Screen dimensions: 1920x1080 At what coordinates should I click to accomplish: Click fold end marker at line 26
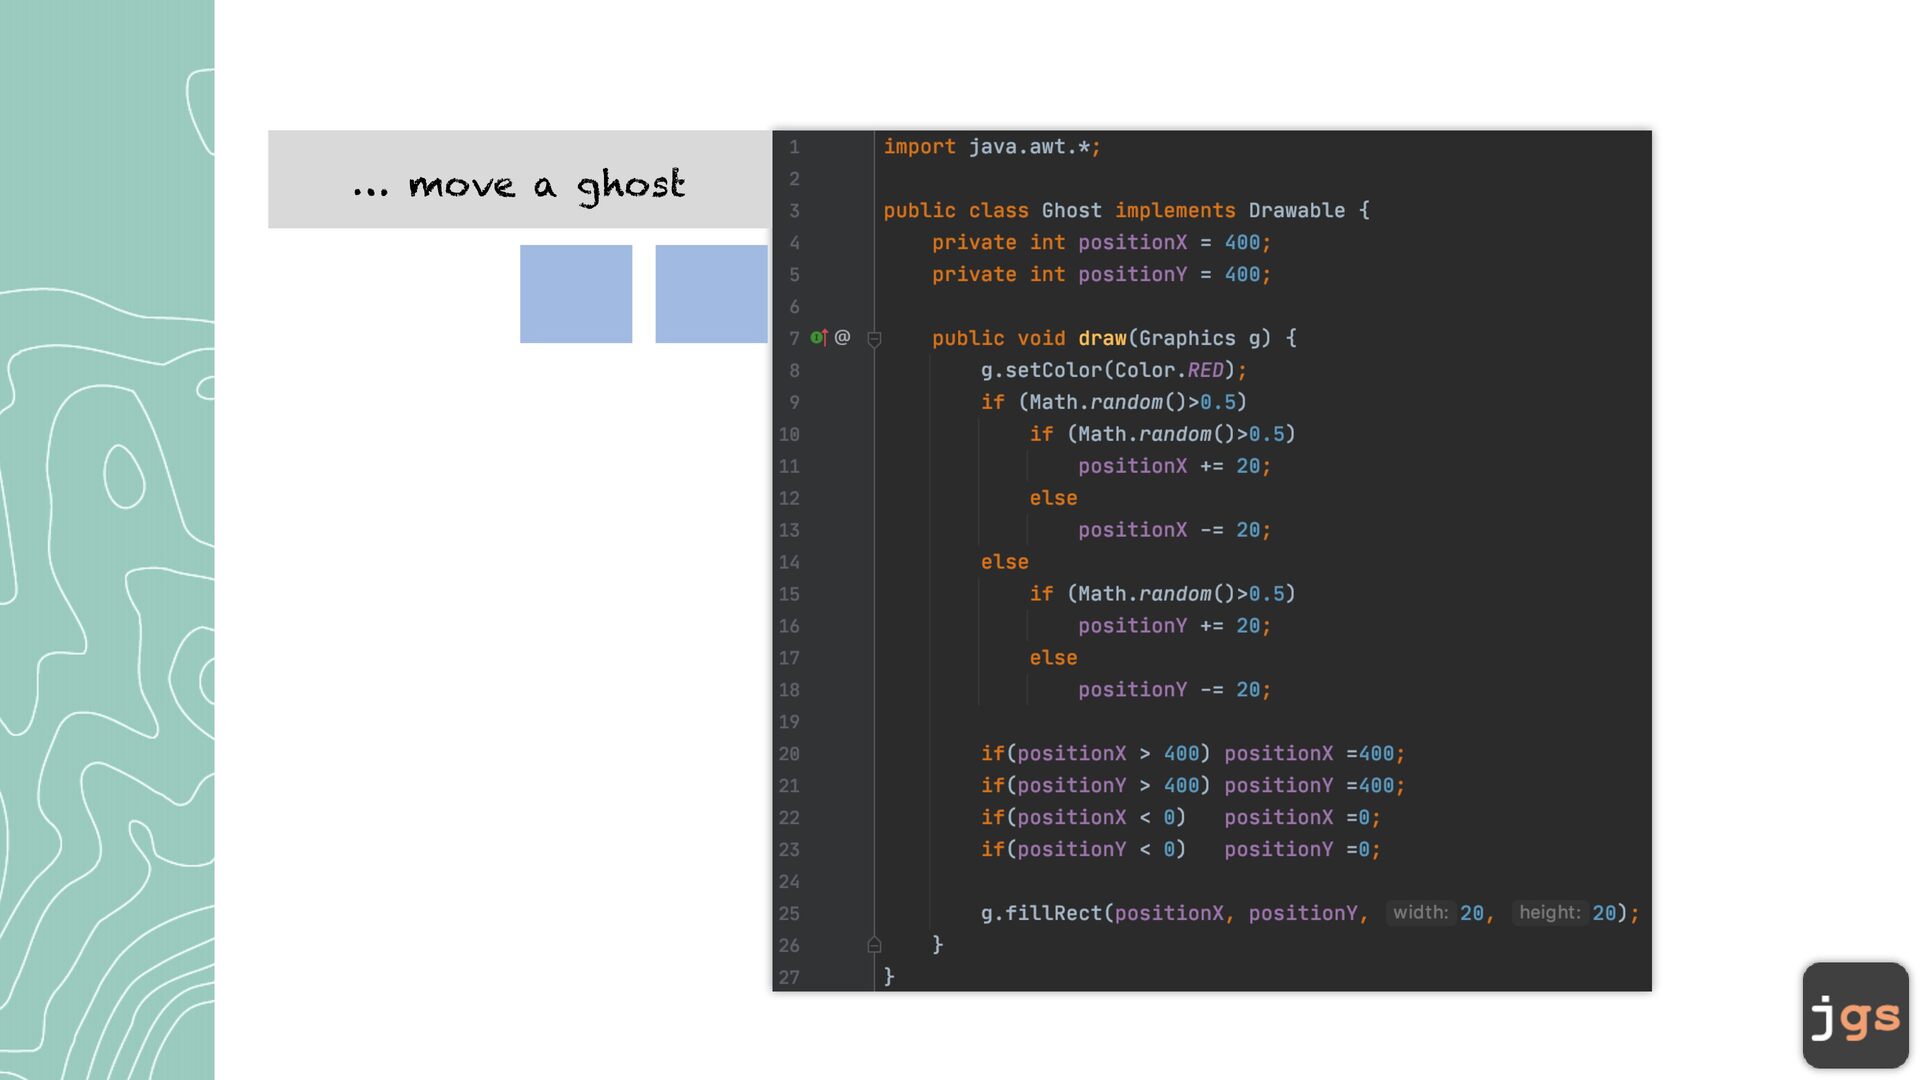click(x=874, y=945)
